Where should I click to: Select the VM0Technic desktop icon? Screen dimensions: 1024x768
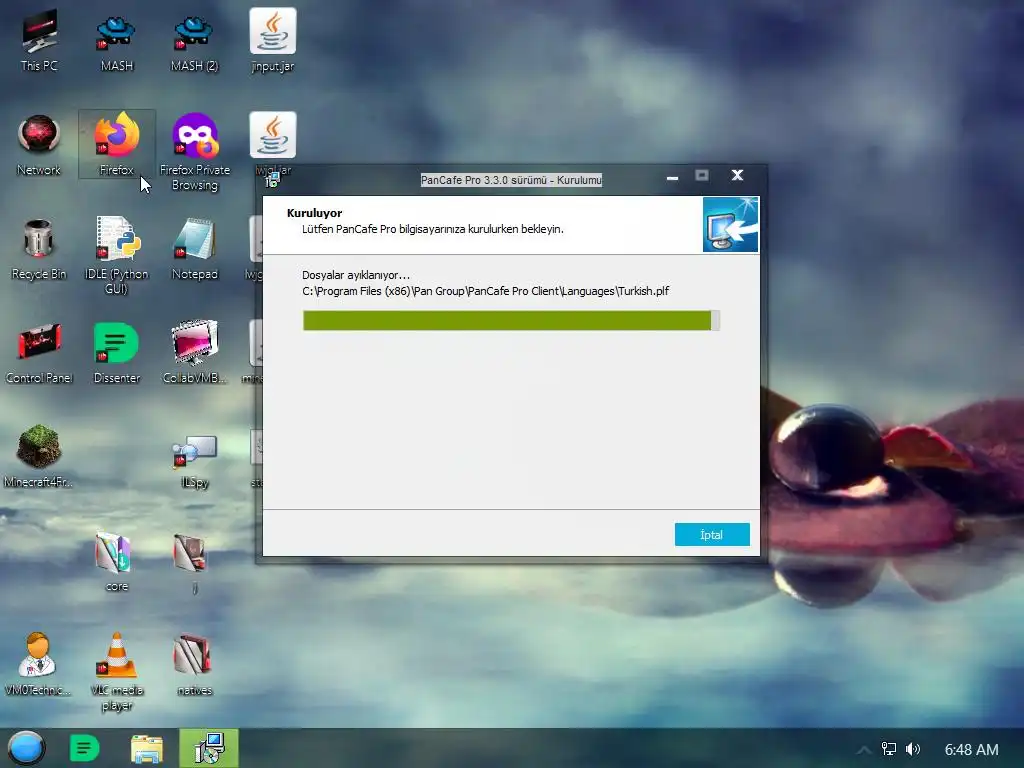pyautogui.click(x=38, y=665)
